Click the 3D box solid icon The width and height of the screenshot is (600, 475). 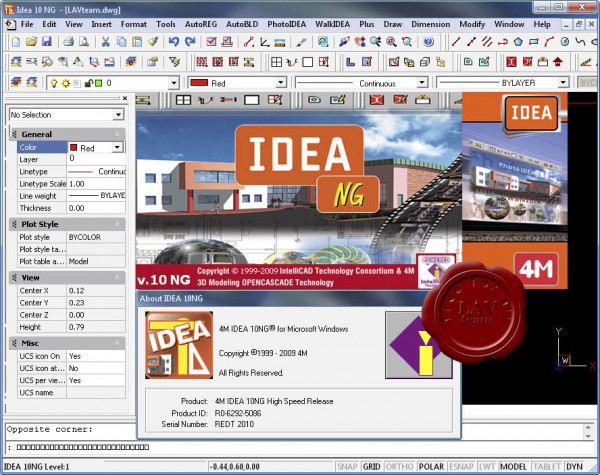point(425,62)
